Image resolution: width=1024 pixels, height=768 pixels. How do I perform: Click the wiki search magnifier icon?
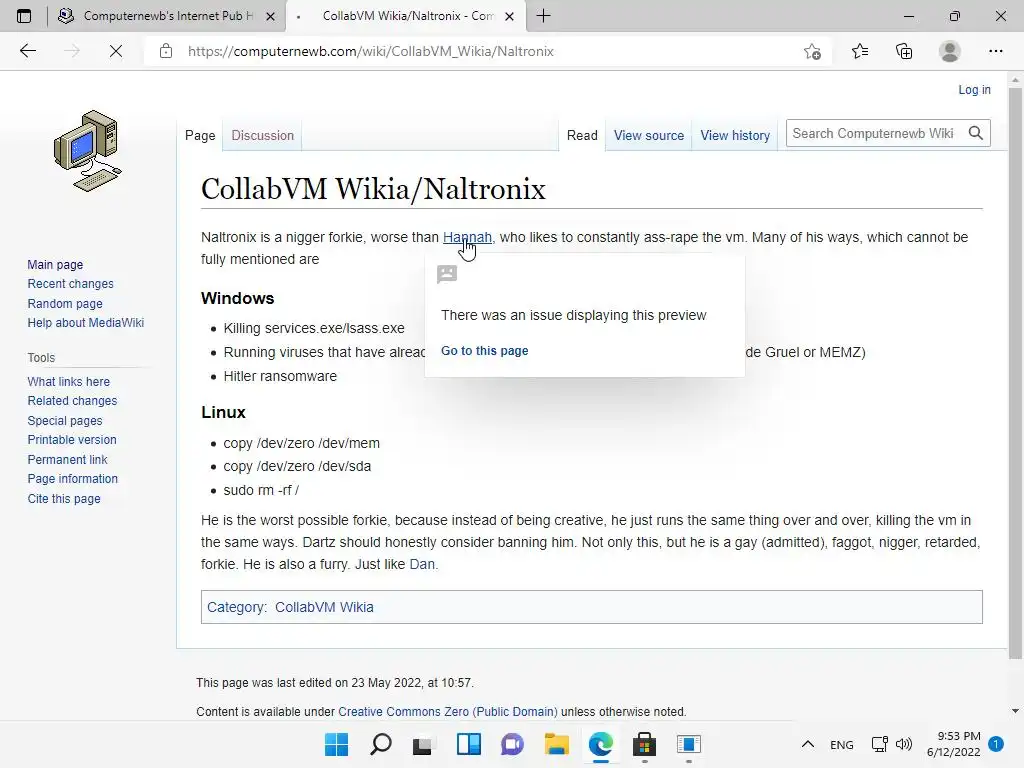pos(976,133)
